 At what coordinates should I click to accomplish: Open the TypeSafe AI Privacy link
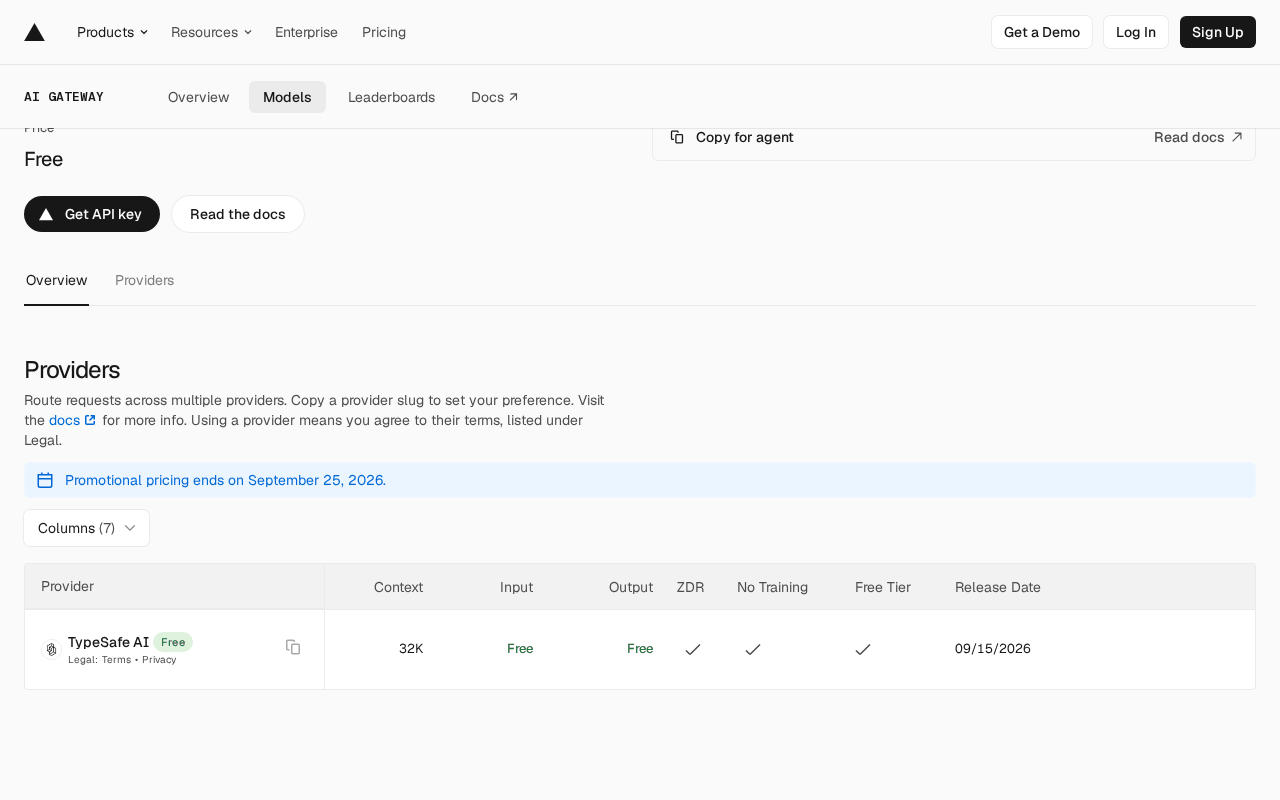(x=159, y=660)
